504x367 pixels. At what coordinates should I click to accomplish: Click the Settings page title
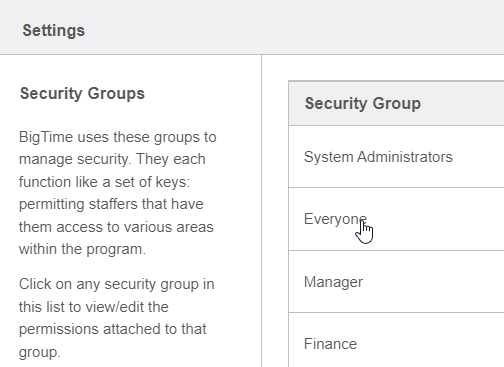[54, 31]
